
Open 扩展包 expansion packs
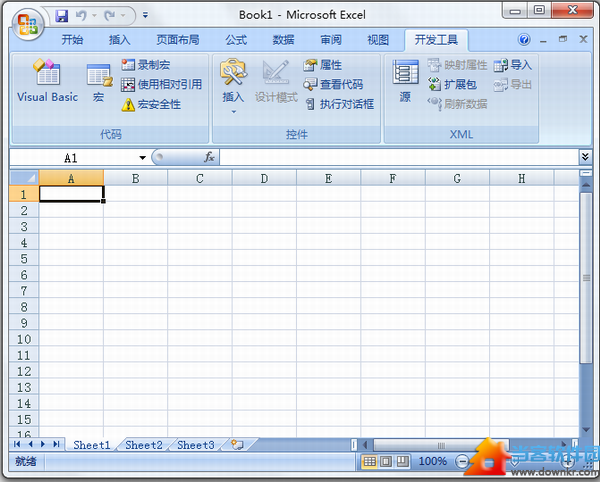(x=452, y=84)
